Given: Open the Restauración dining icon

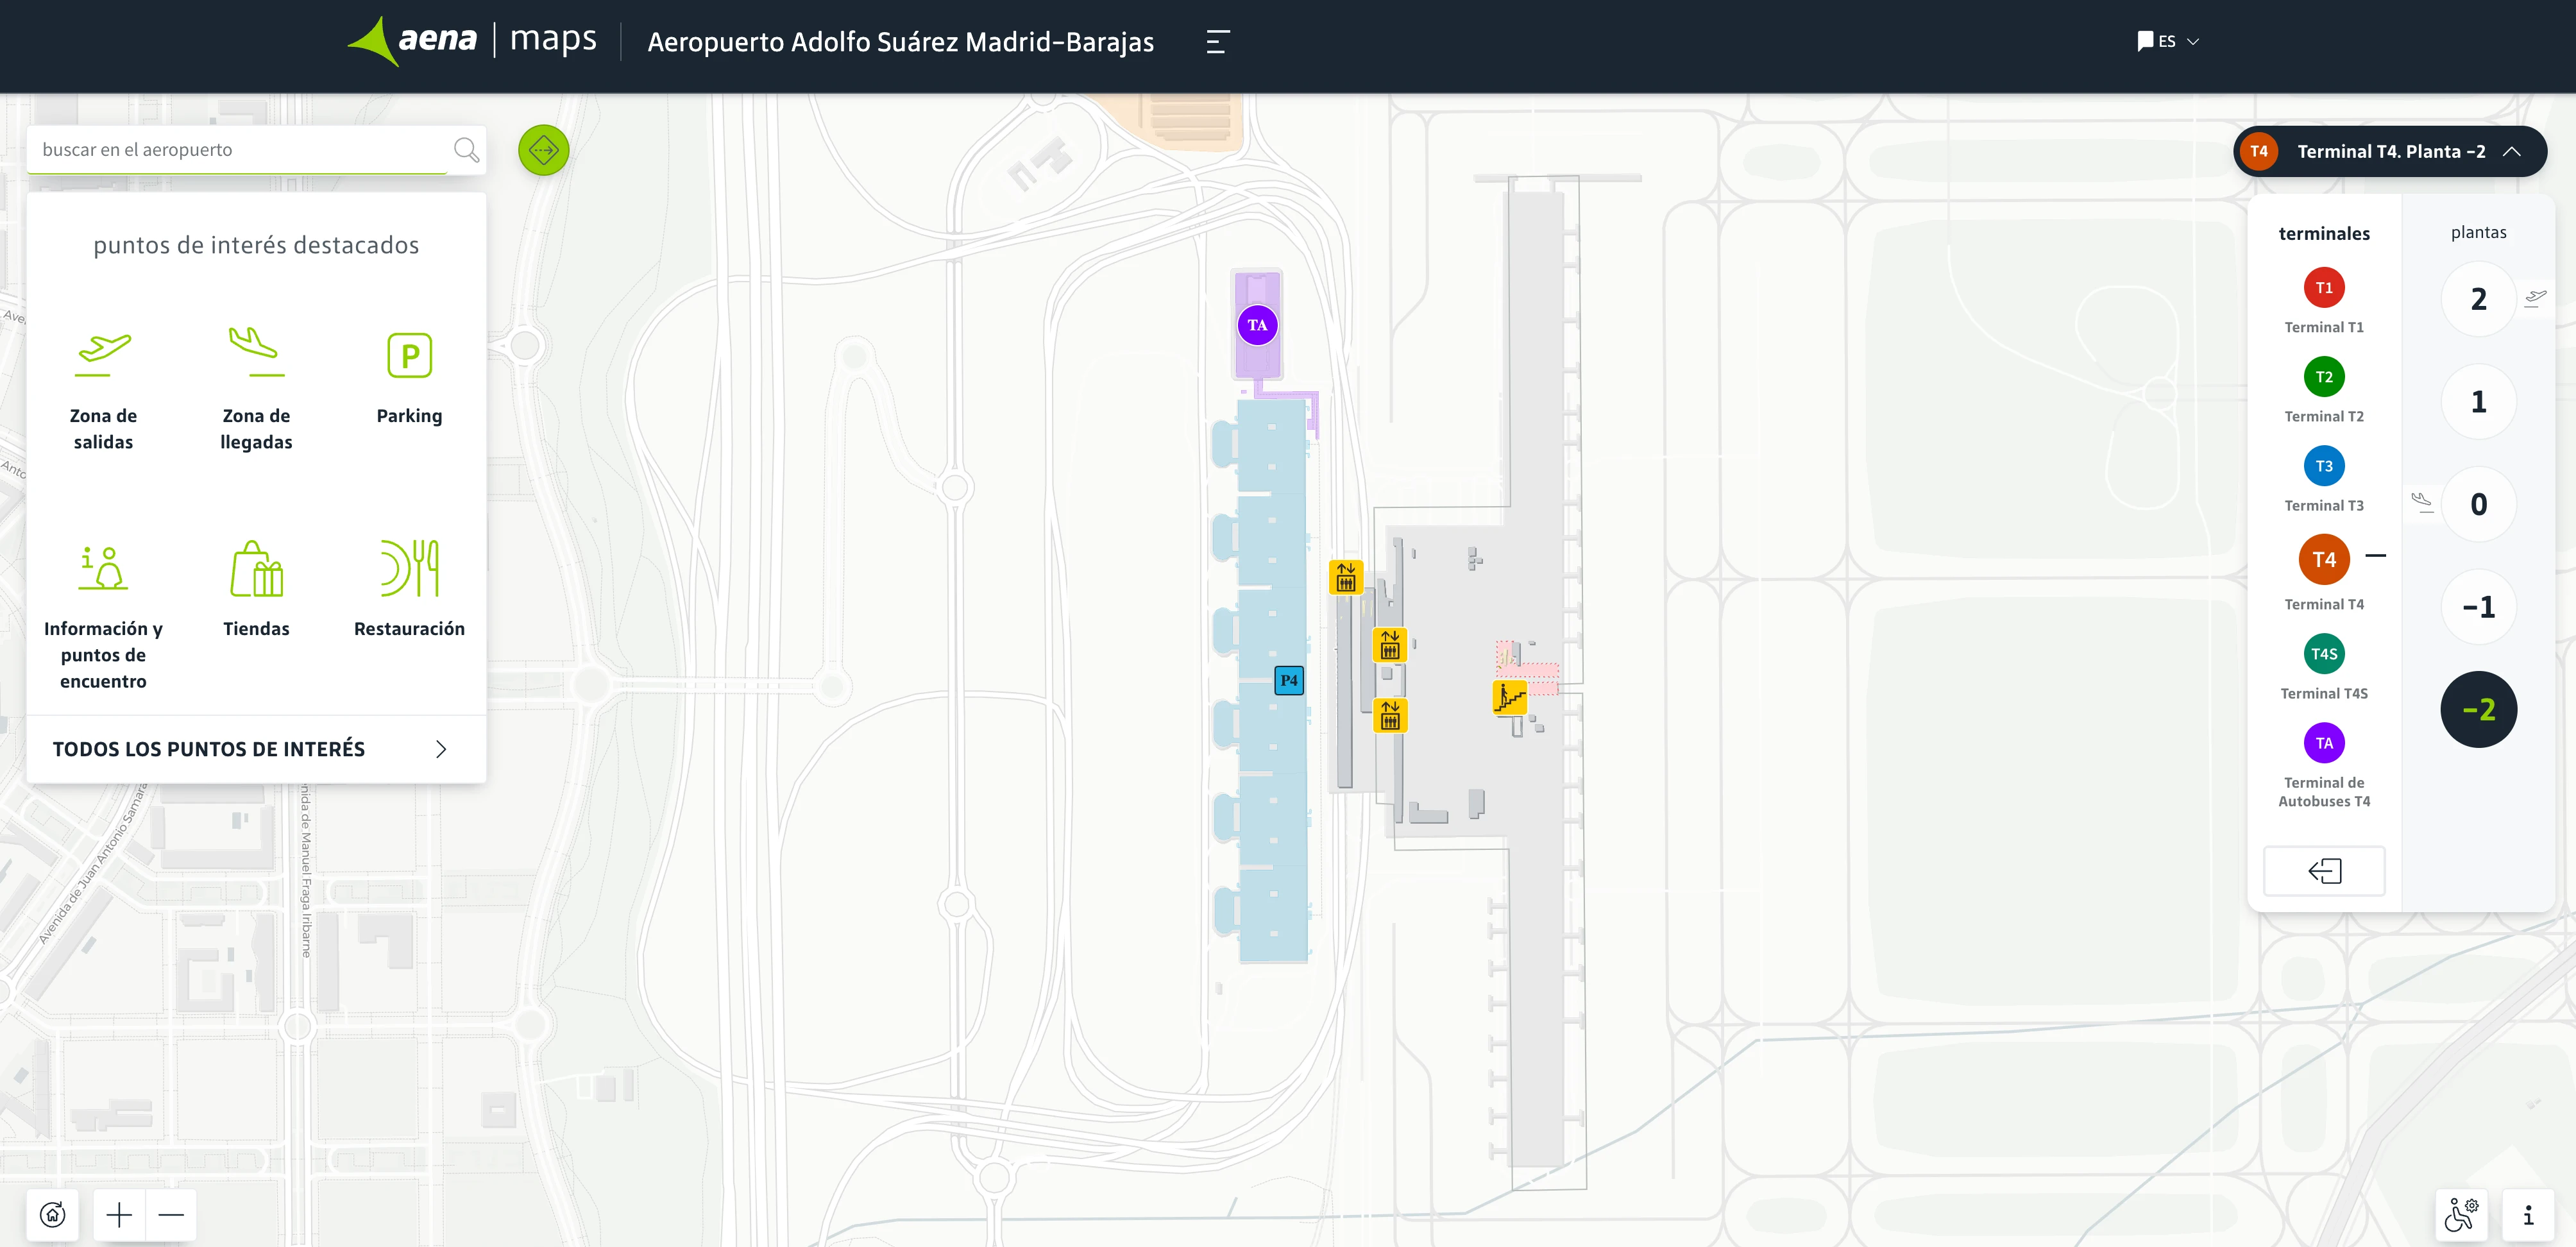Looking at the screenshot, I should [409, 568].
